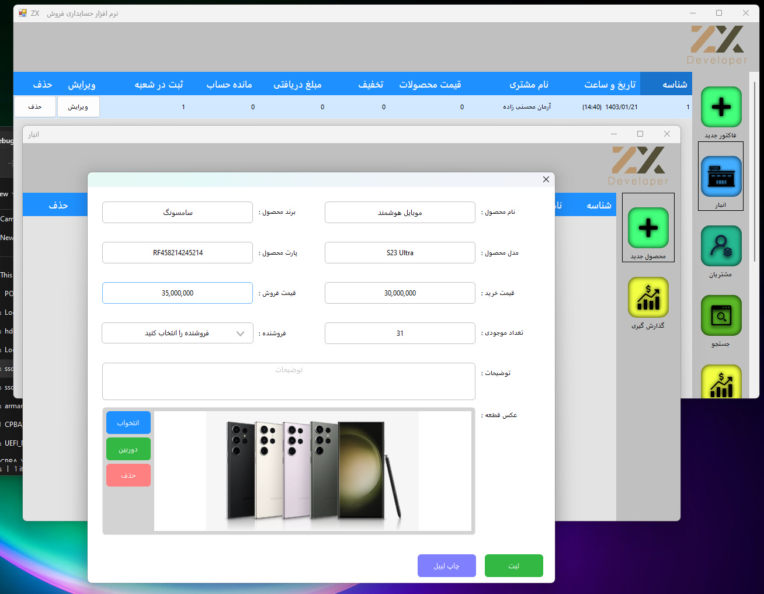Open the green search (جستجو) icon

pyautogui.click(x=721, y=315)
